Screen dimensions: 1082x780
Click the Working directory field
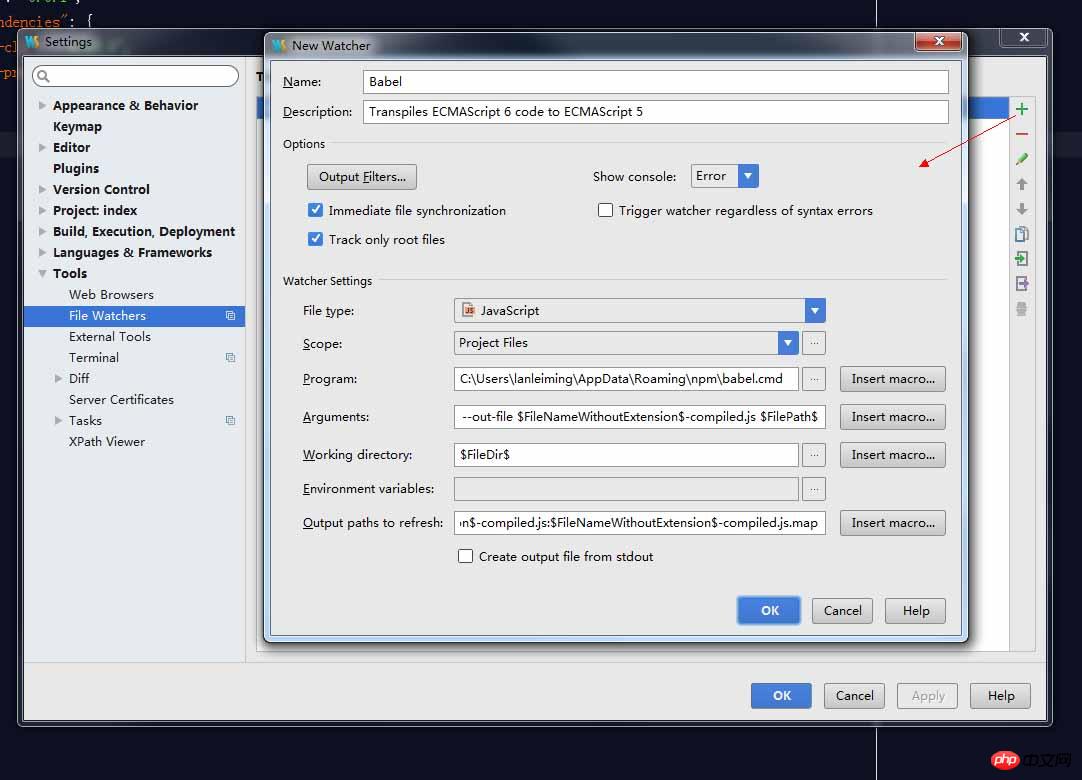click(626, 455)
